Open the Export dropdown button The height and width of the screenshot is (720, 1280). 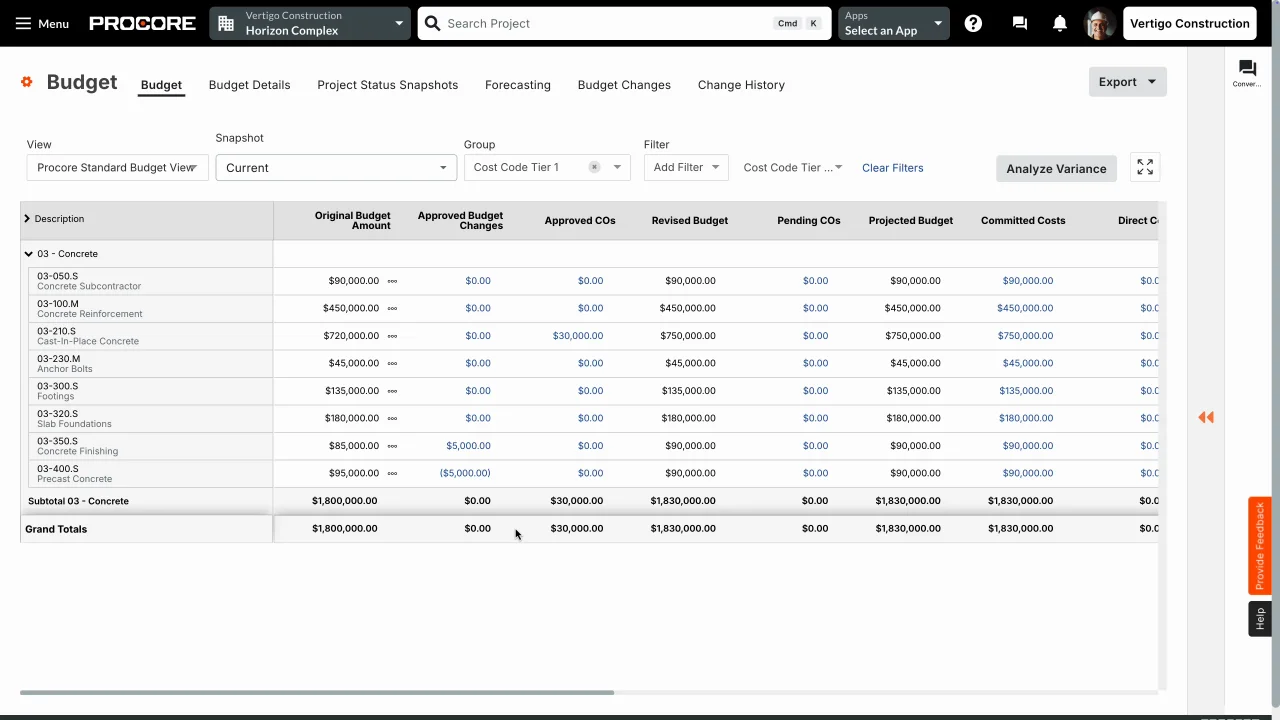tap(1127, 82)
